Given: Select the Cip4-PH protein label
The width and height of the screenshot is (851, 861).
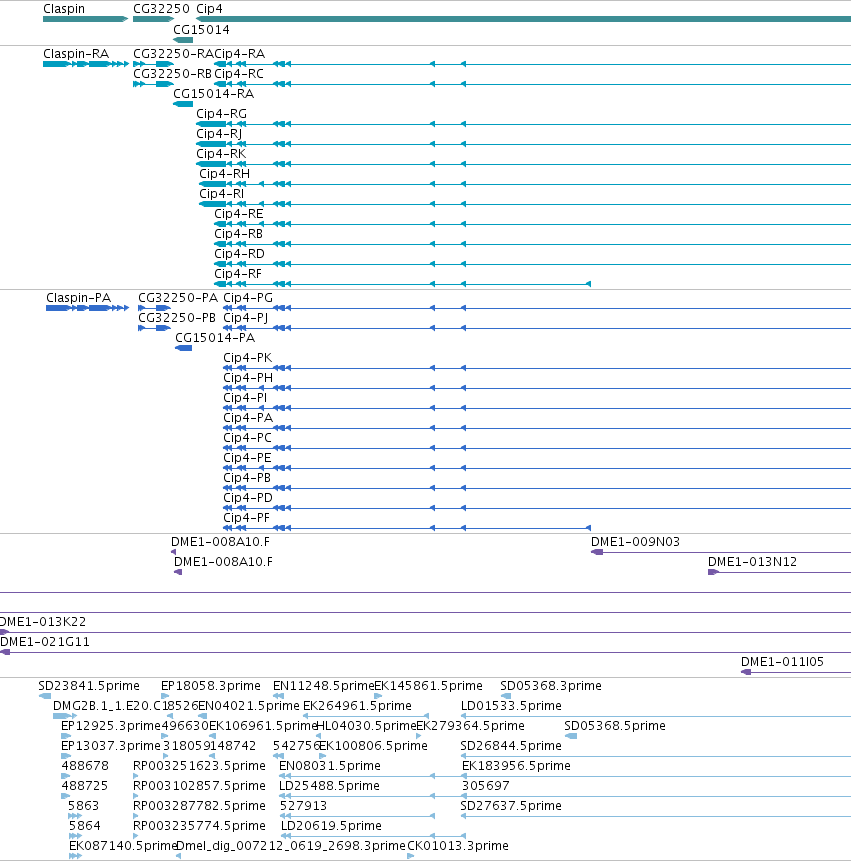Looking at the screenshot, I should tap(248, 378).
